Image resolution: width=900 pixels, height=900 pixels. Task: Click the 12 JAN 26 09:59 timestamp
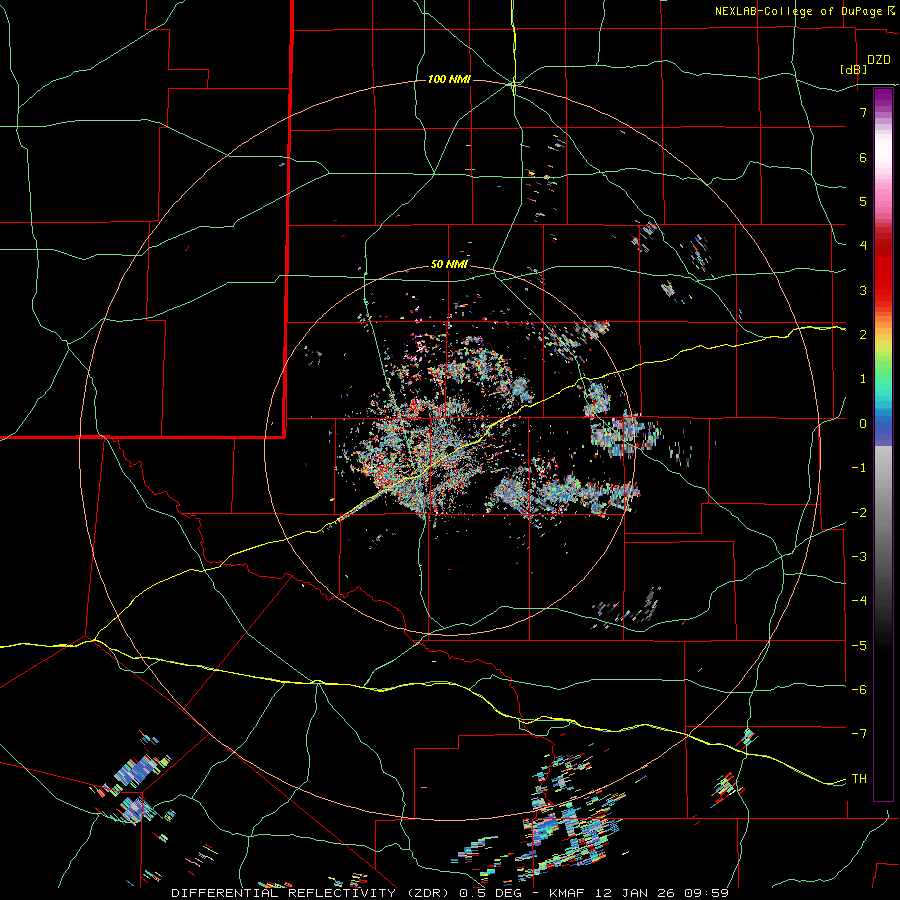click(x=662, y=893)
